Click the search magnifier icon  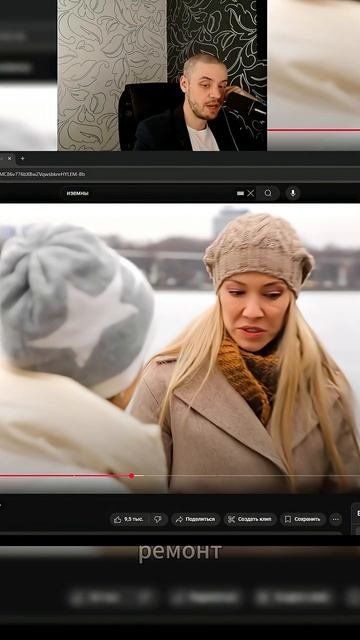point(268,193)
